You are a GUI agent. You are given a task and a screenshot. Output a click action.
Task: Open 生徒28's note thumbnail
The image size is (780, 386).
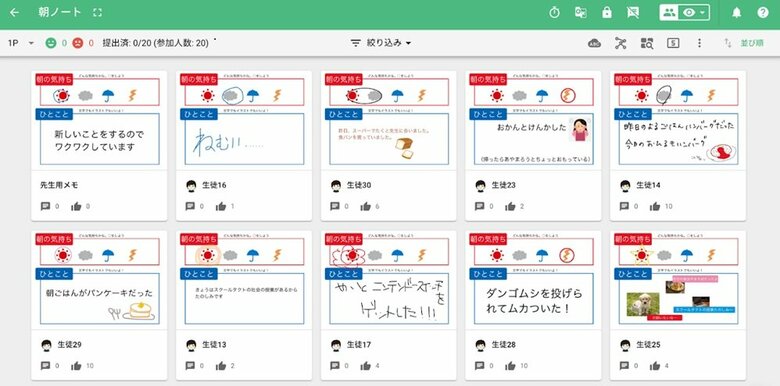pos(533,280)
